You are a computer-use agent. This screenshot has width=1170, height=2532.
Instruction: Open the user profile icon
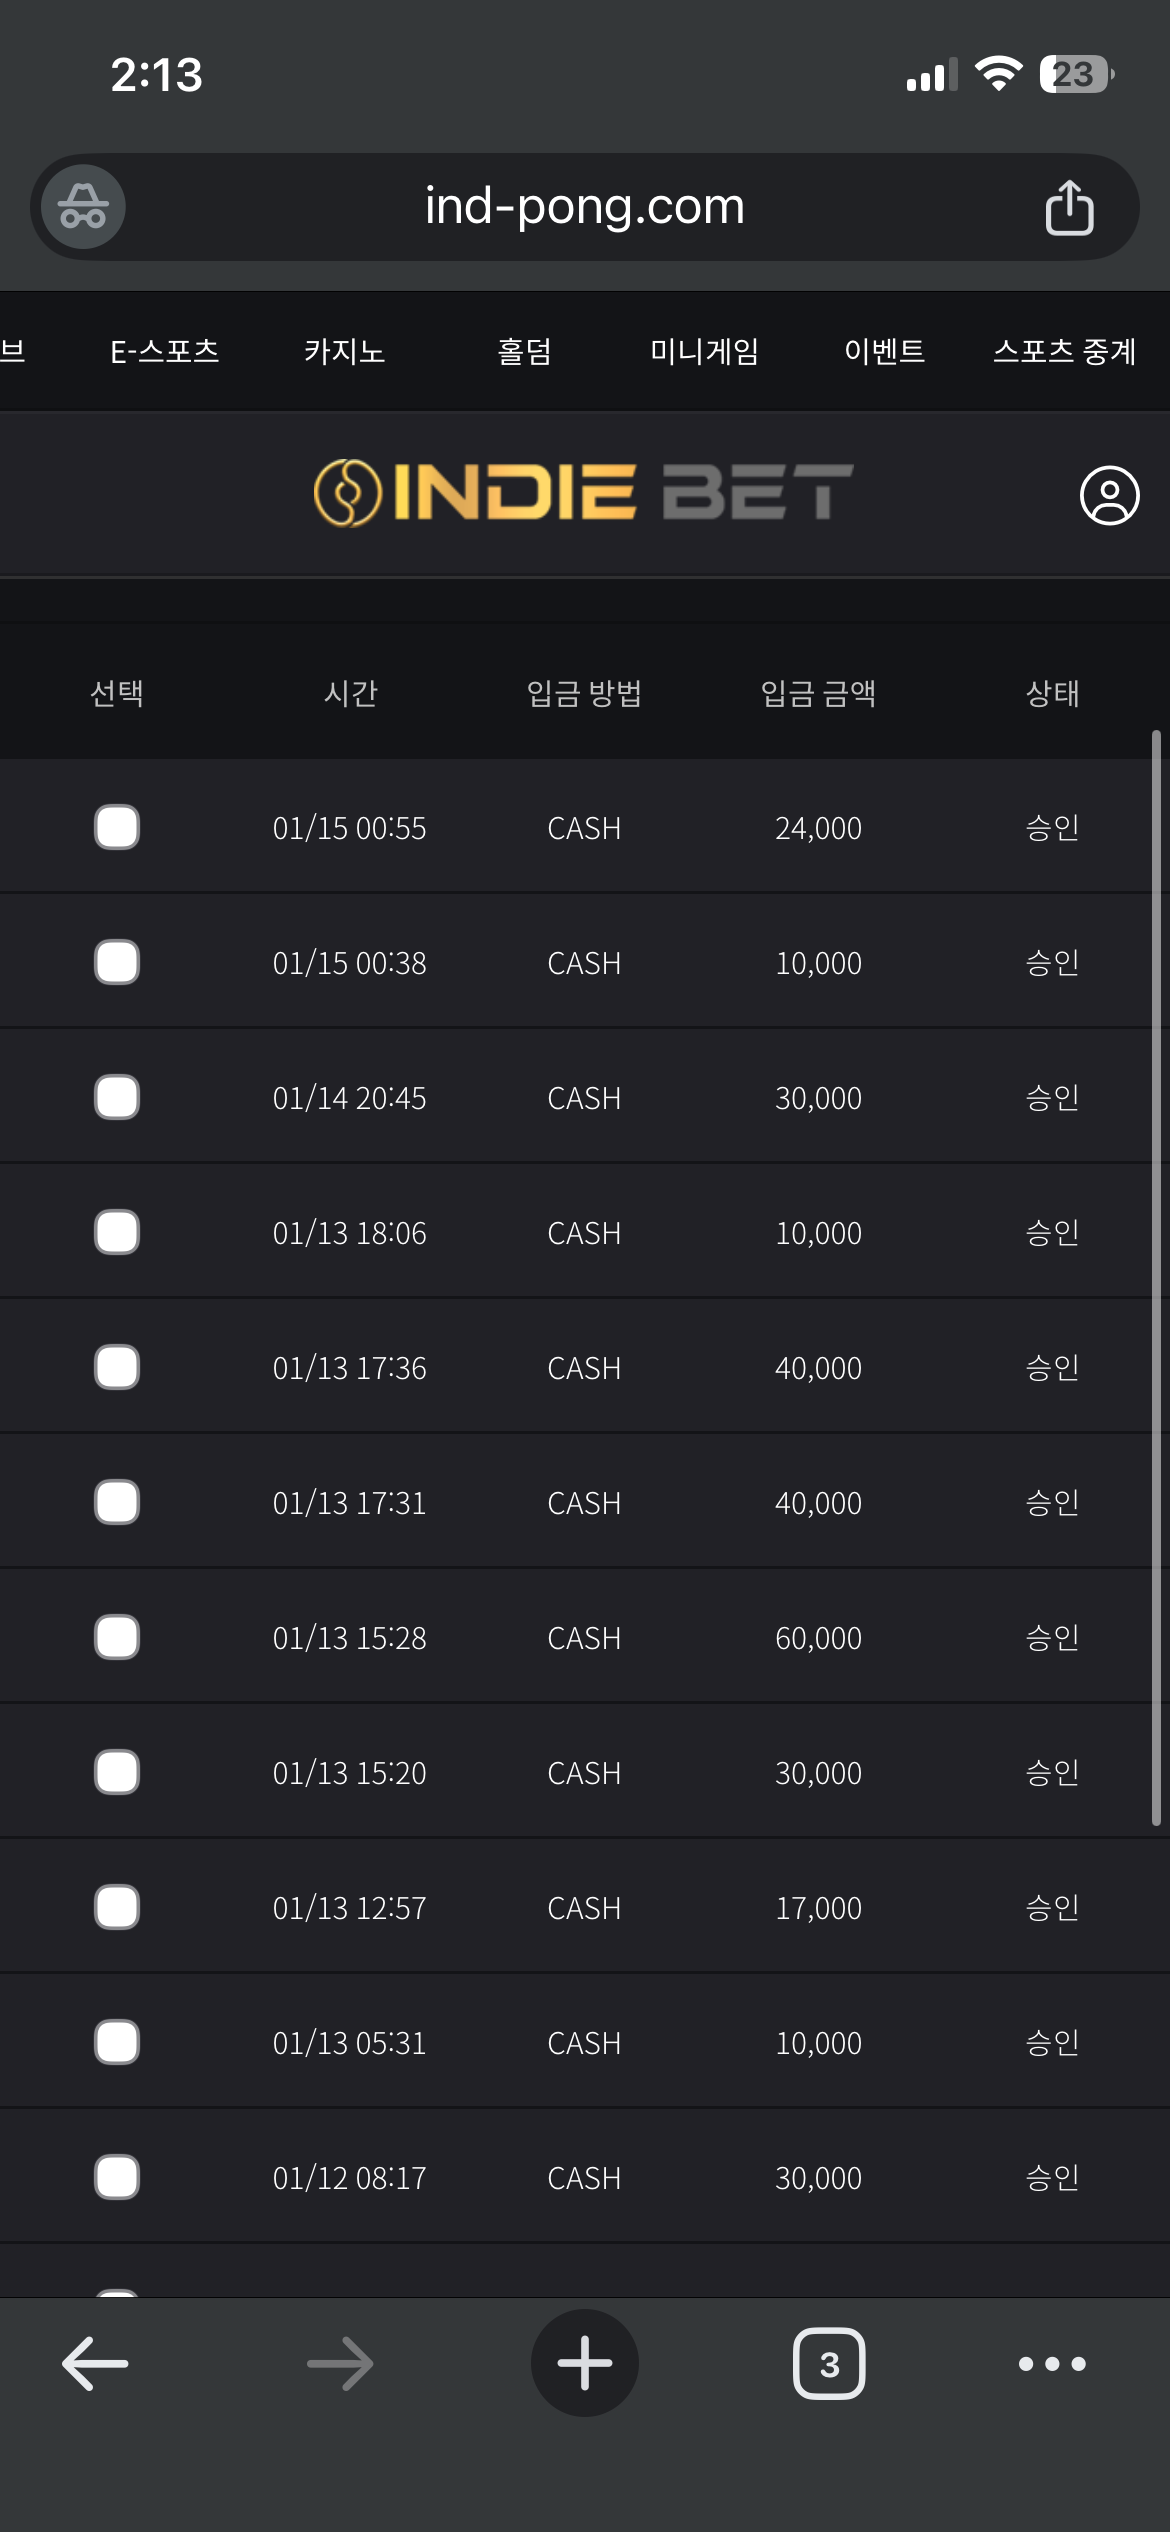1109,495
